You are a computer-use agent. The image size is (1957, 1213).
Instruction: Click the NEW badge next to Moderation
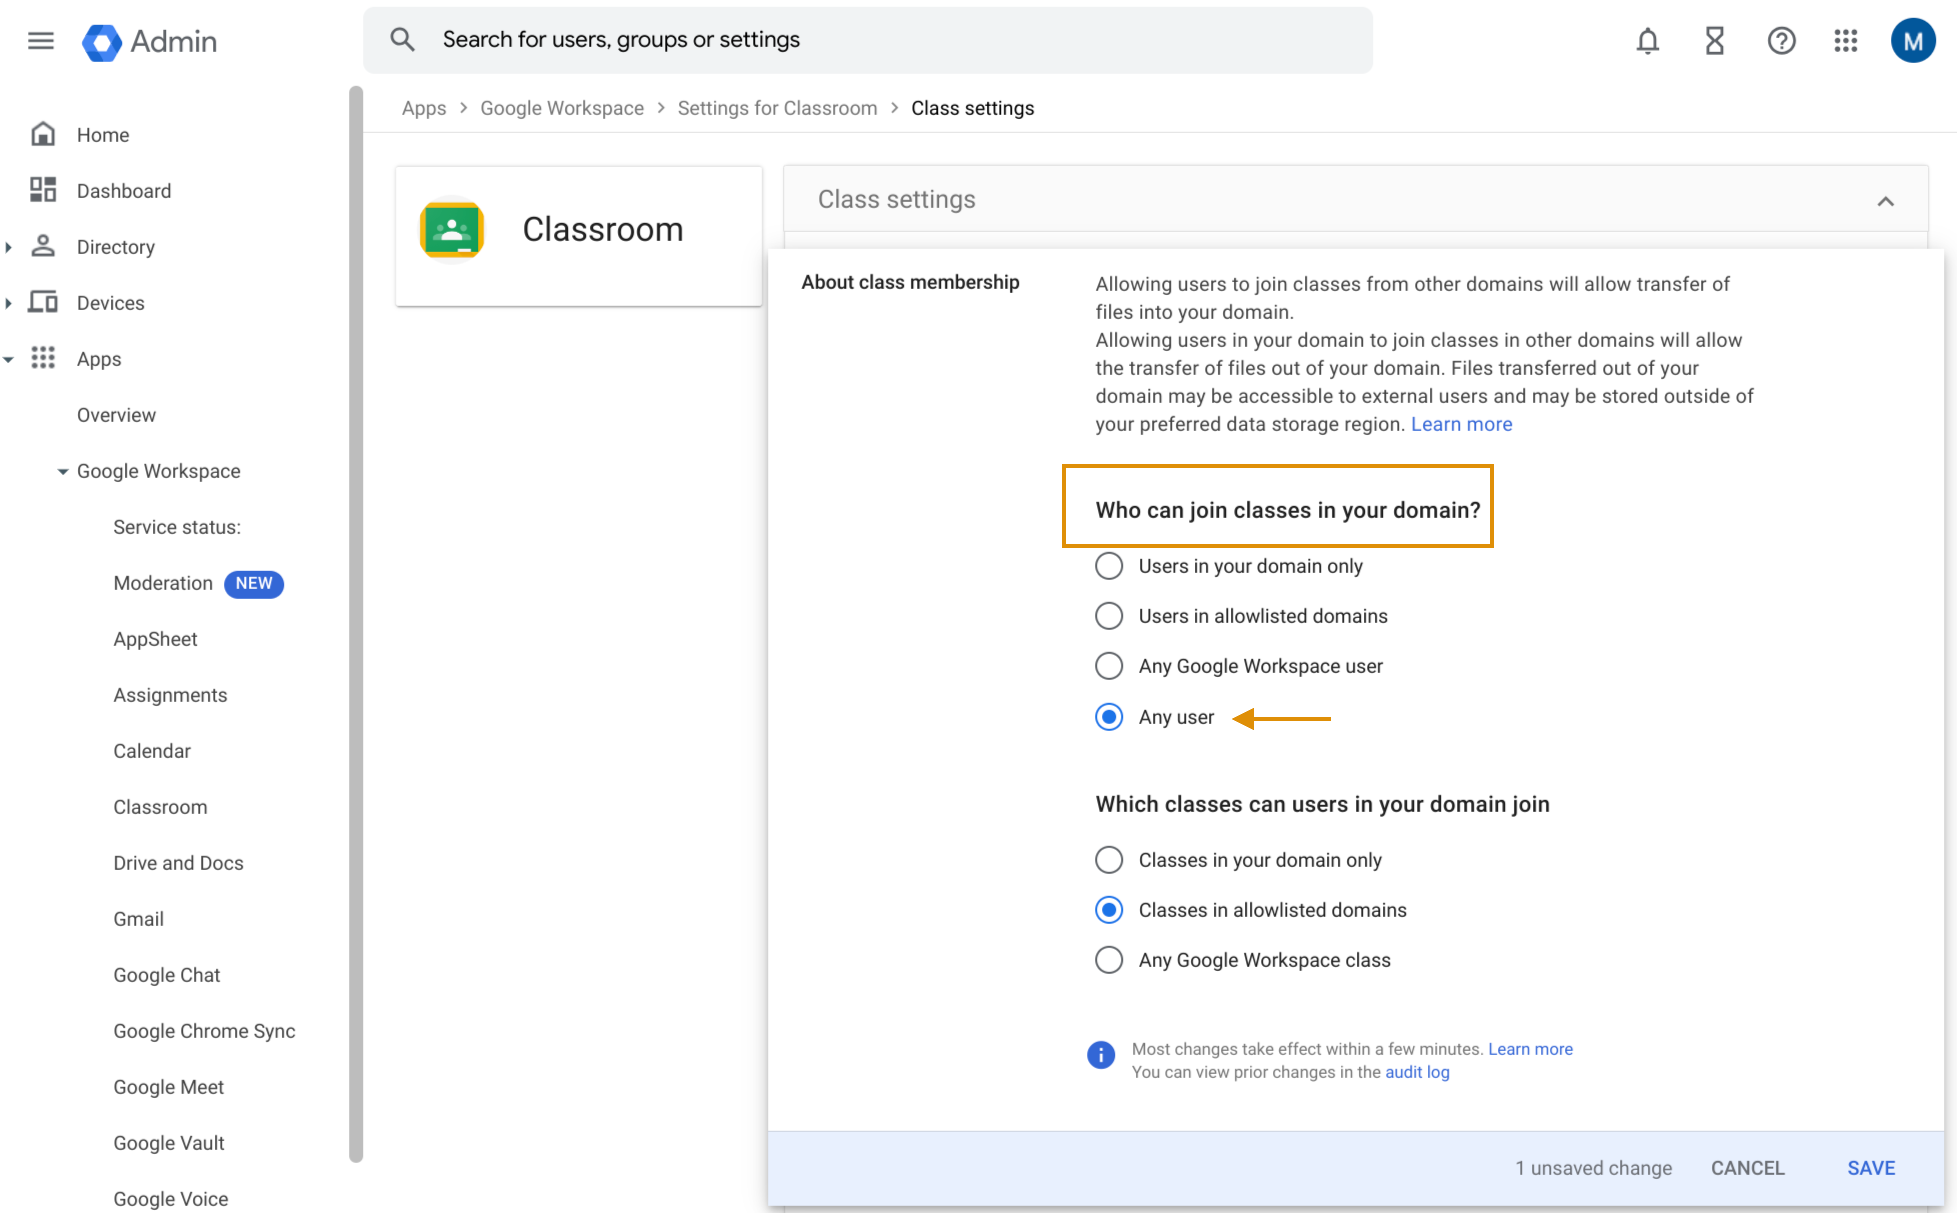[x=254, y=583]
